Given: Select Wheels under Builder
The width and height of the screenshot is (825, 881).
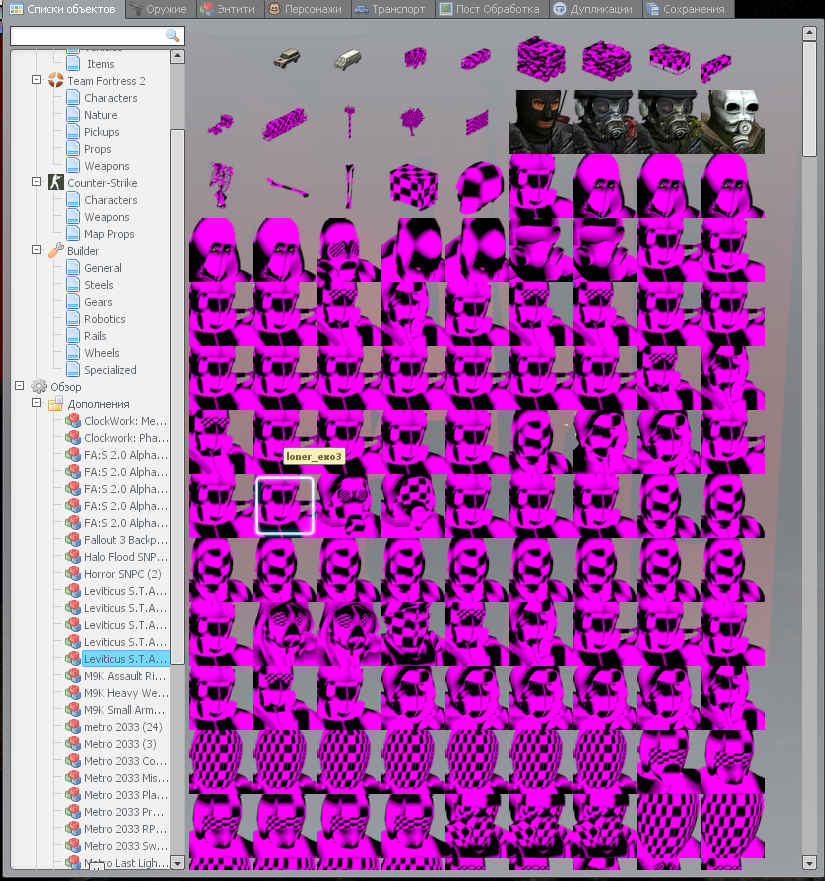Looking at the screenshot, I should (102, 353).
